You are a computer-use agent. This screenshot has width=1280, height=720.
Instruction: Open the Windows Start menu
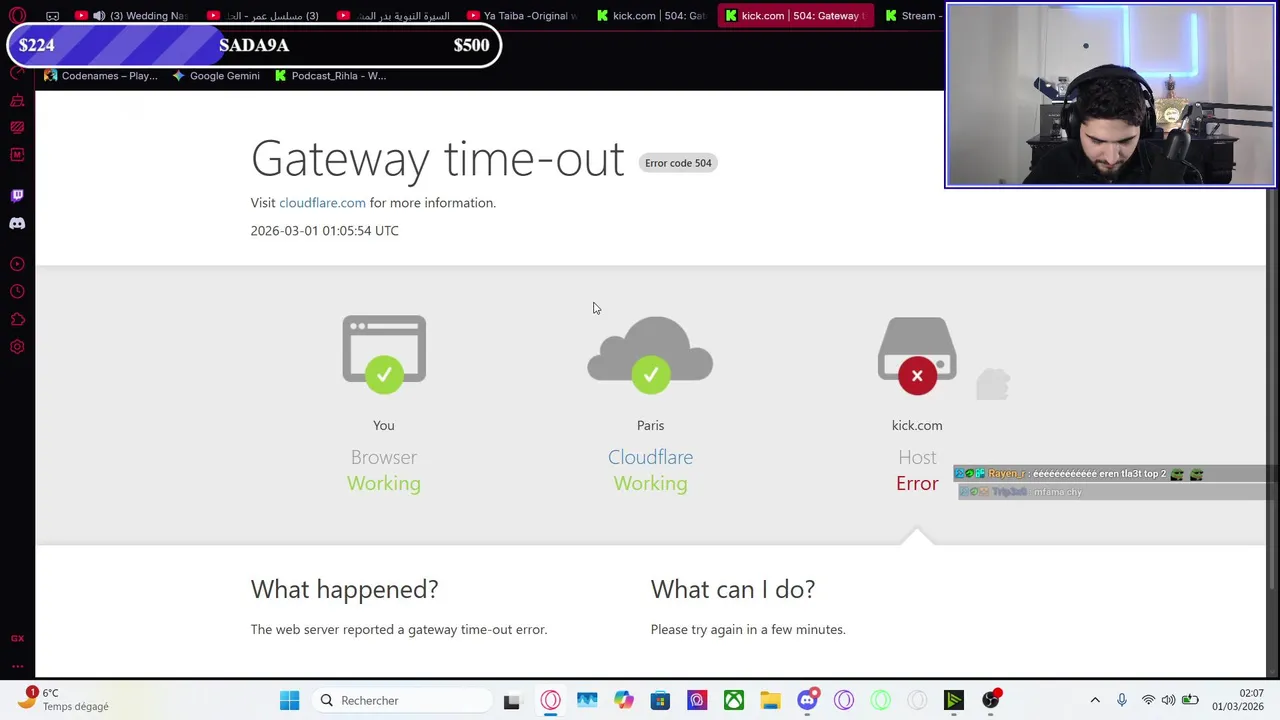coord(289,700)
